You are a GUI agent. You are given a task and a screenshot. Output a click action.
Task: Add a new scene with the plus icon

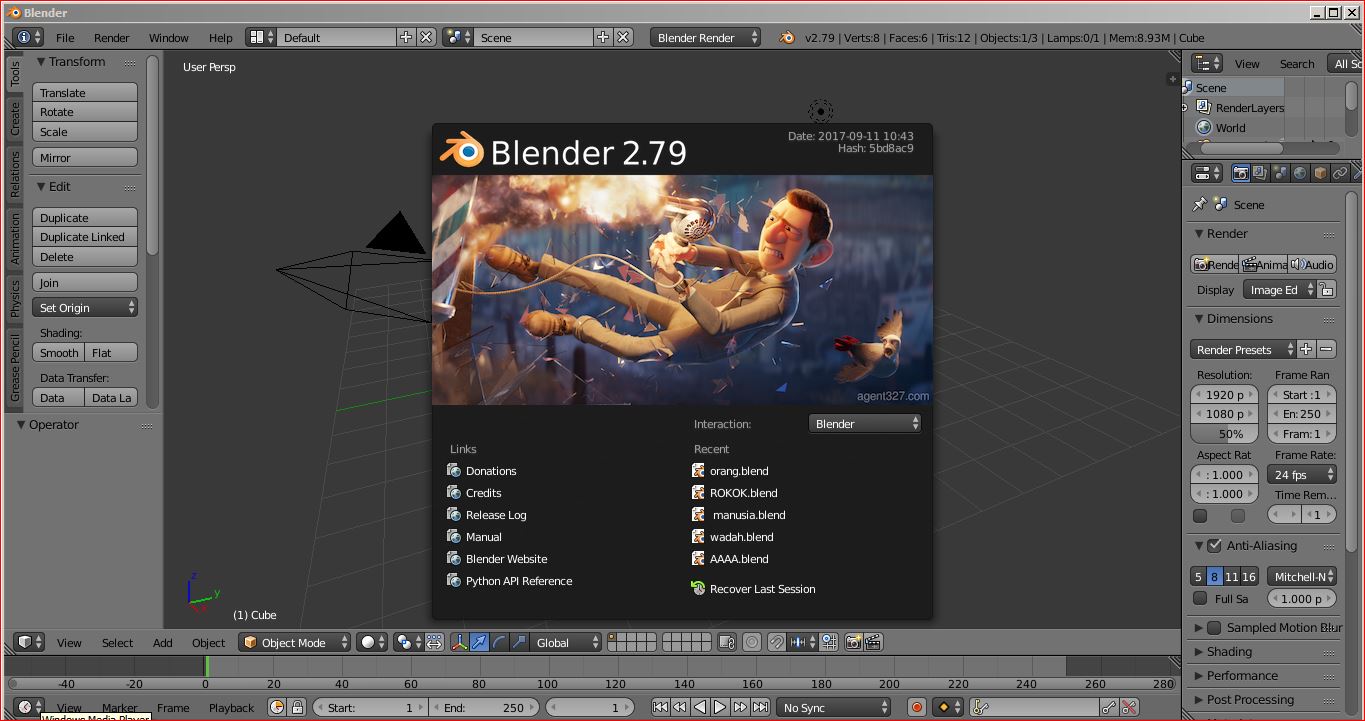click(x=603, y=37)
